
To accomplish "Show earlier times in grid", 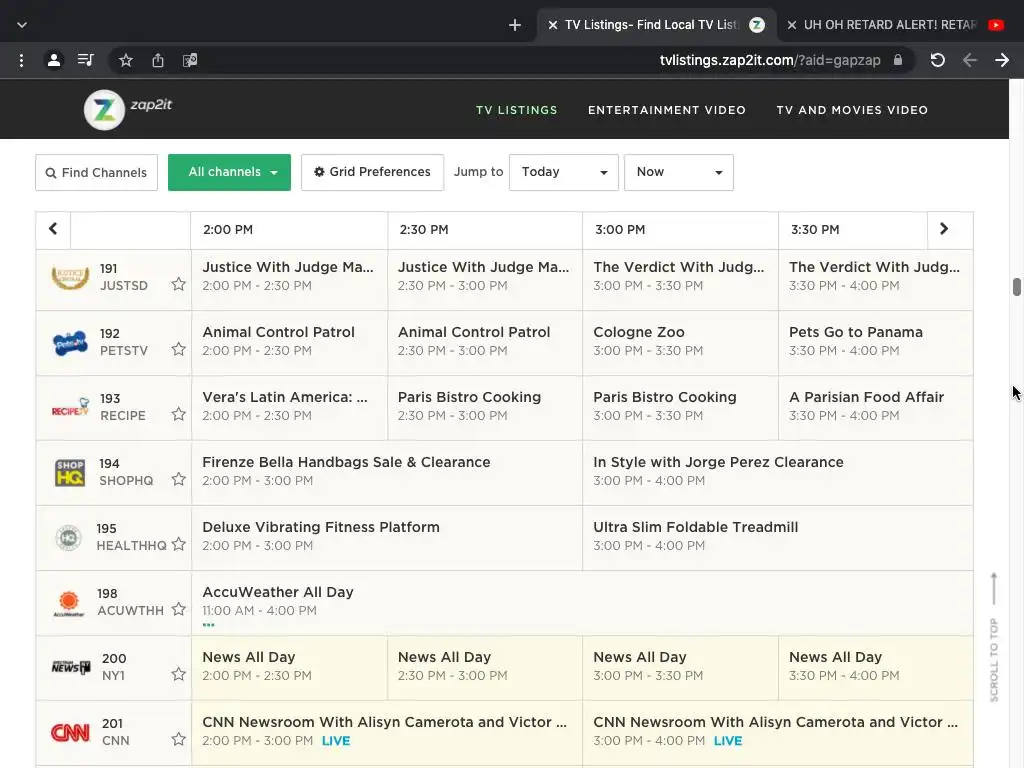I will click(53, 229).
